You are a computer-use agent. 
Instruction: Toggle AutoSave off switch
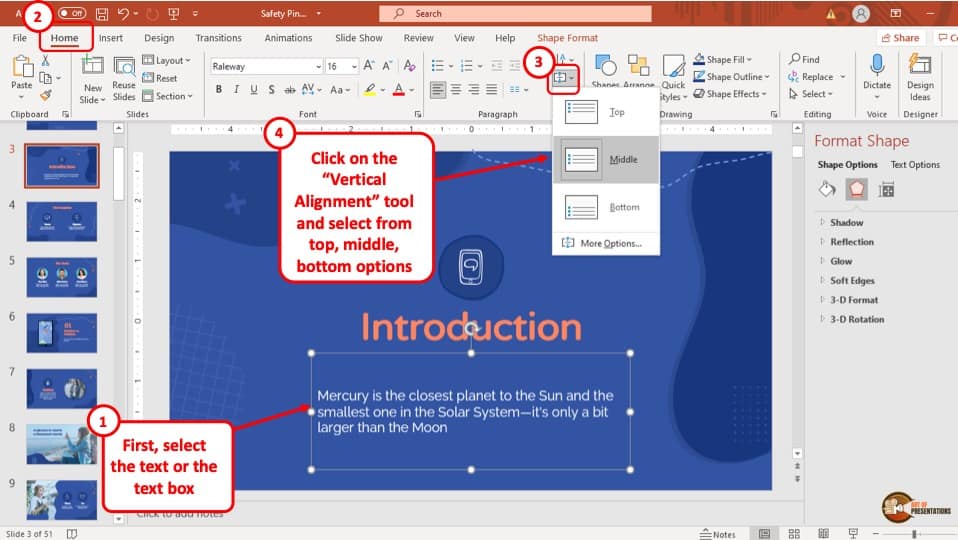point(71,13)
